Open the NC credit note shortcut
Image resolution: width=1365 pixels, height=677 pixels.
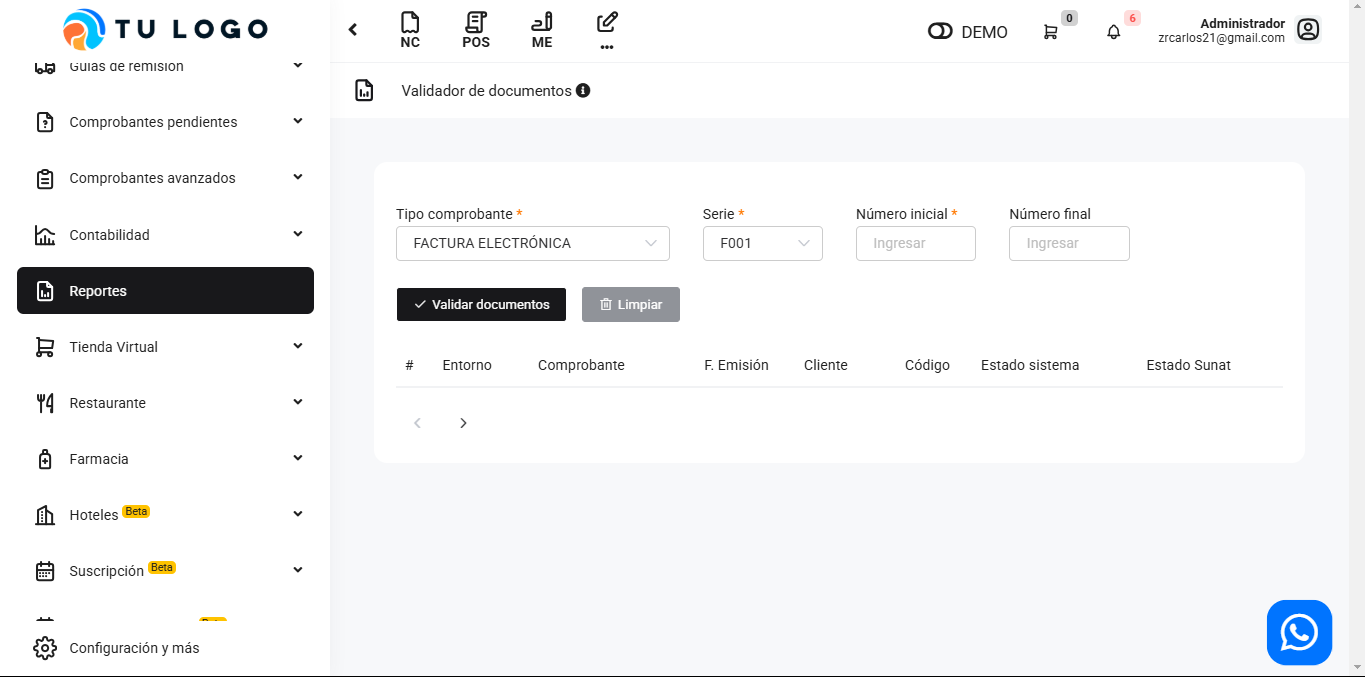(409, 30)
